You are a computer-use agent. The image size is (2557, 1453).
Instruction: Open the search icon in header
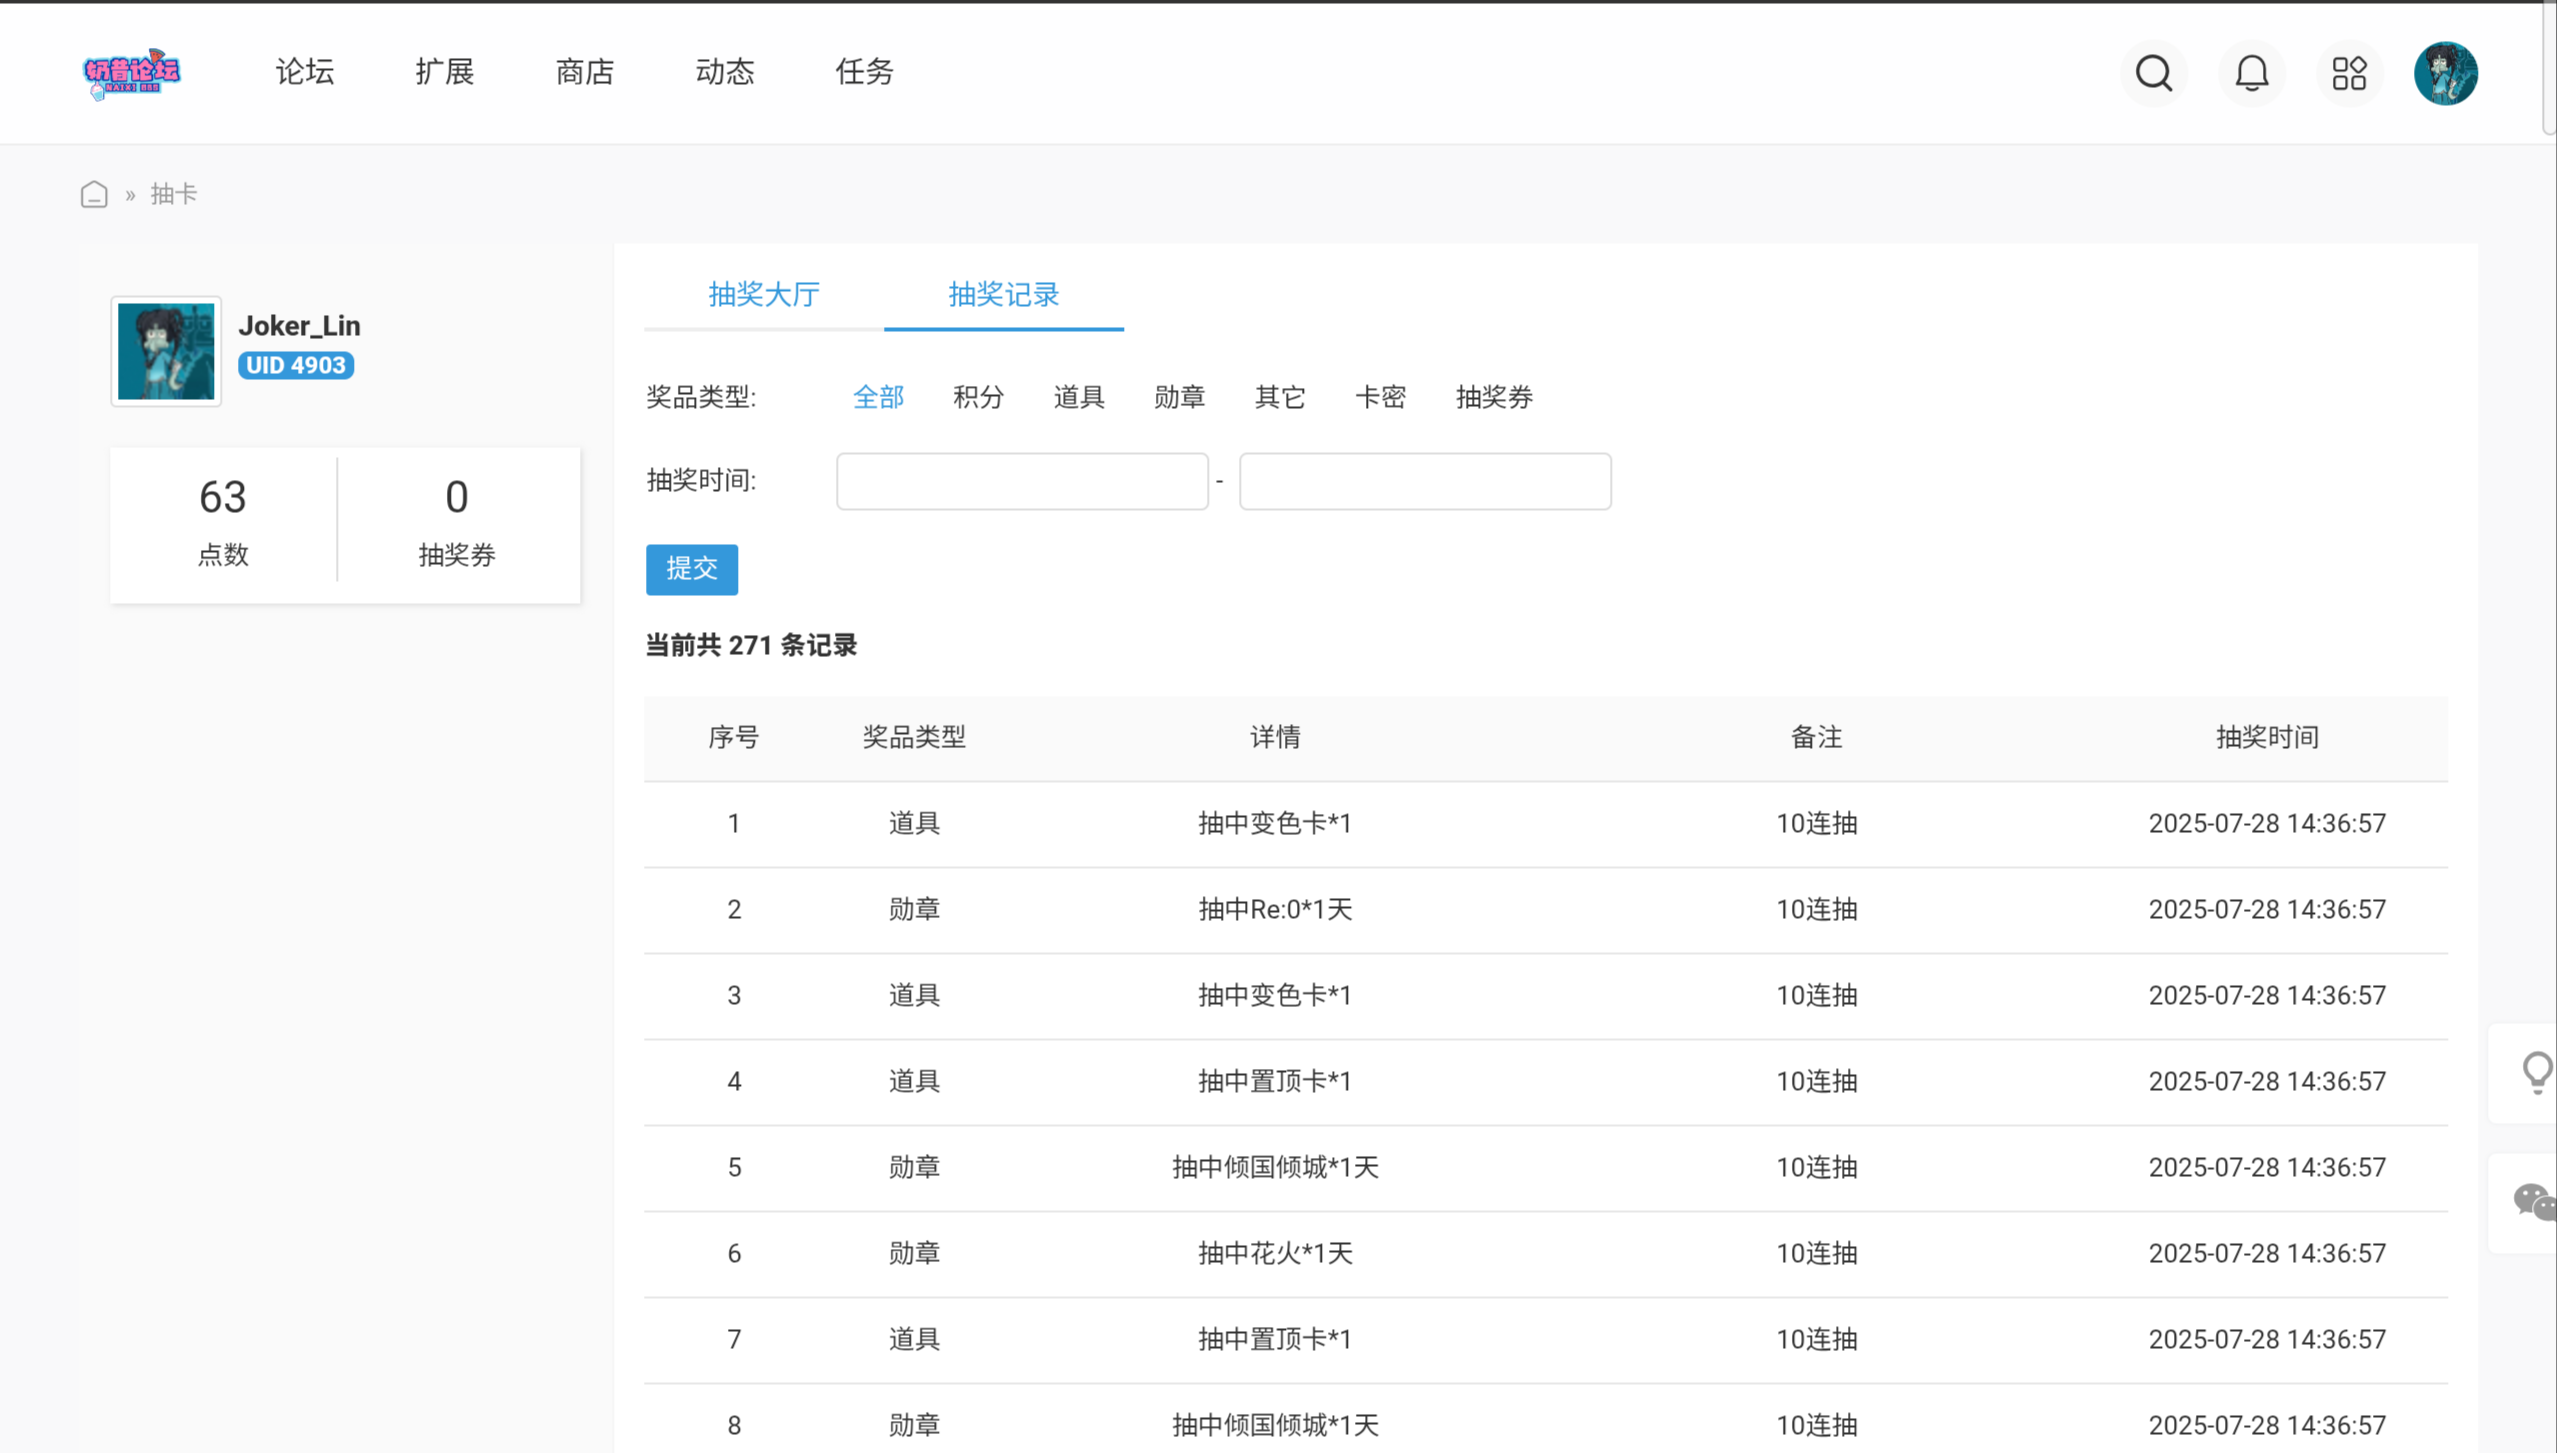(2153, 73)
